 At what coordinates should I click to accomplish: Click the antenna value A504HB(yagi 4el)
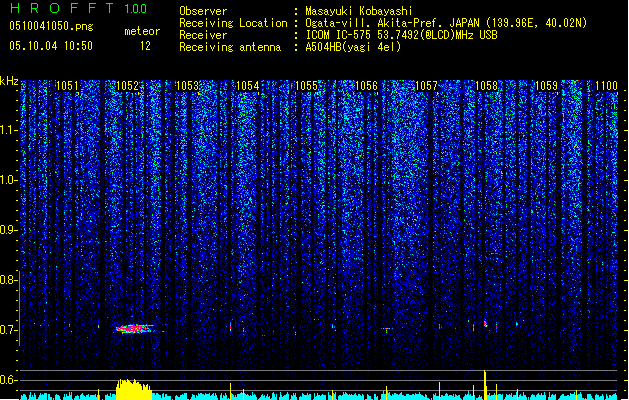pyautogui.click(x=353, y=47)
